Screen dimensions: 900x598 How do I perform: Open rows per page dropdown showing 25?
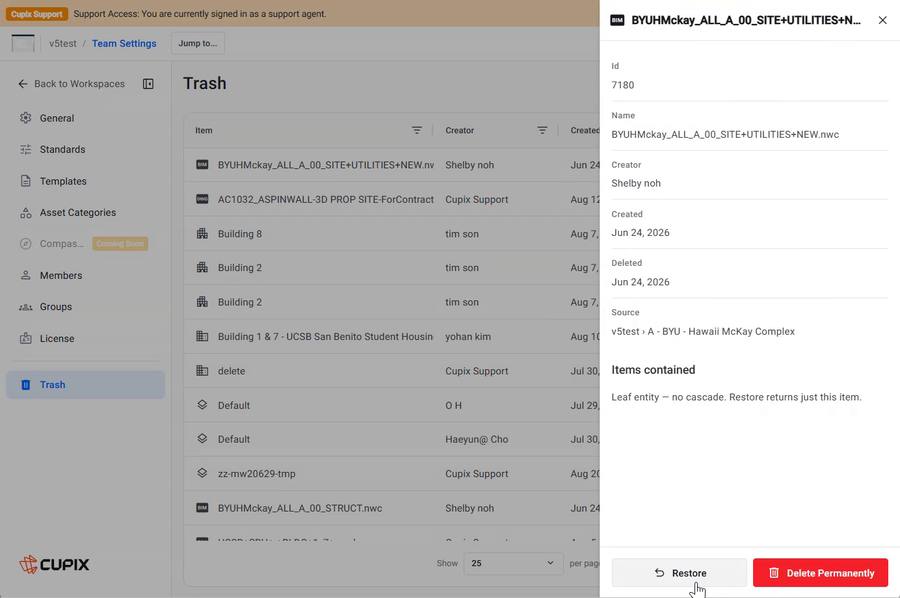(x=513, y=563)
